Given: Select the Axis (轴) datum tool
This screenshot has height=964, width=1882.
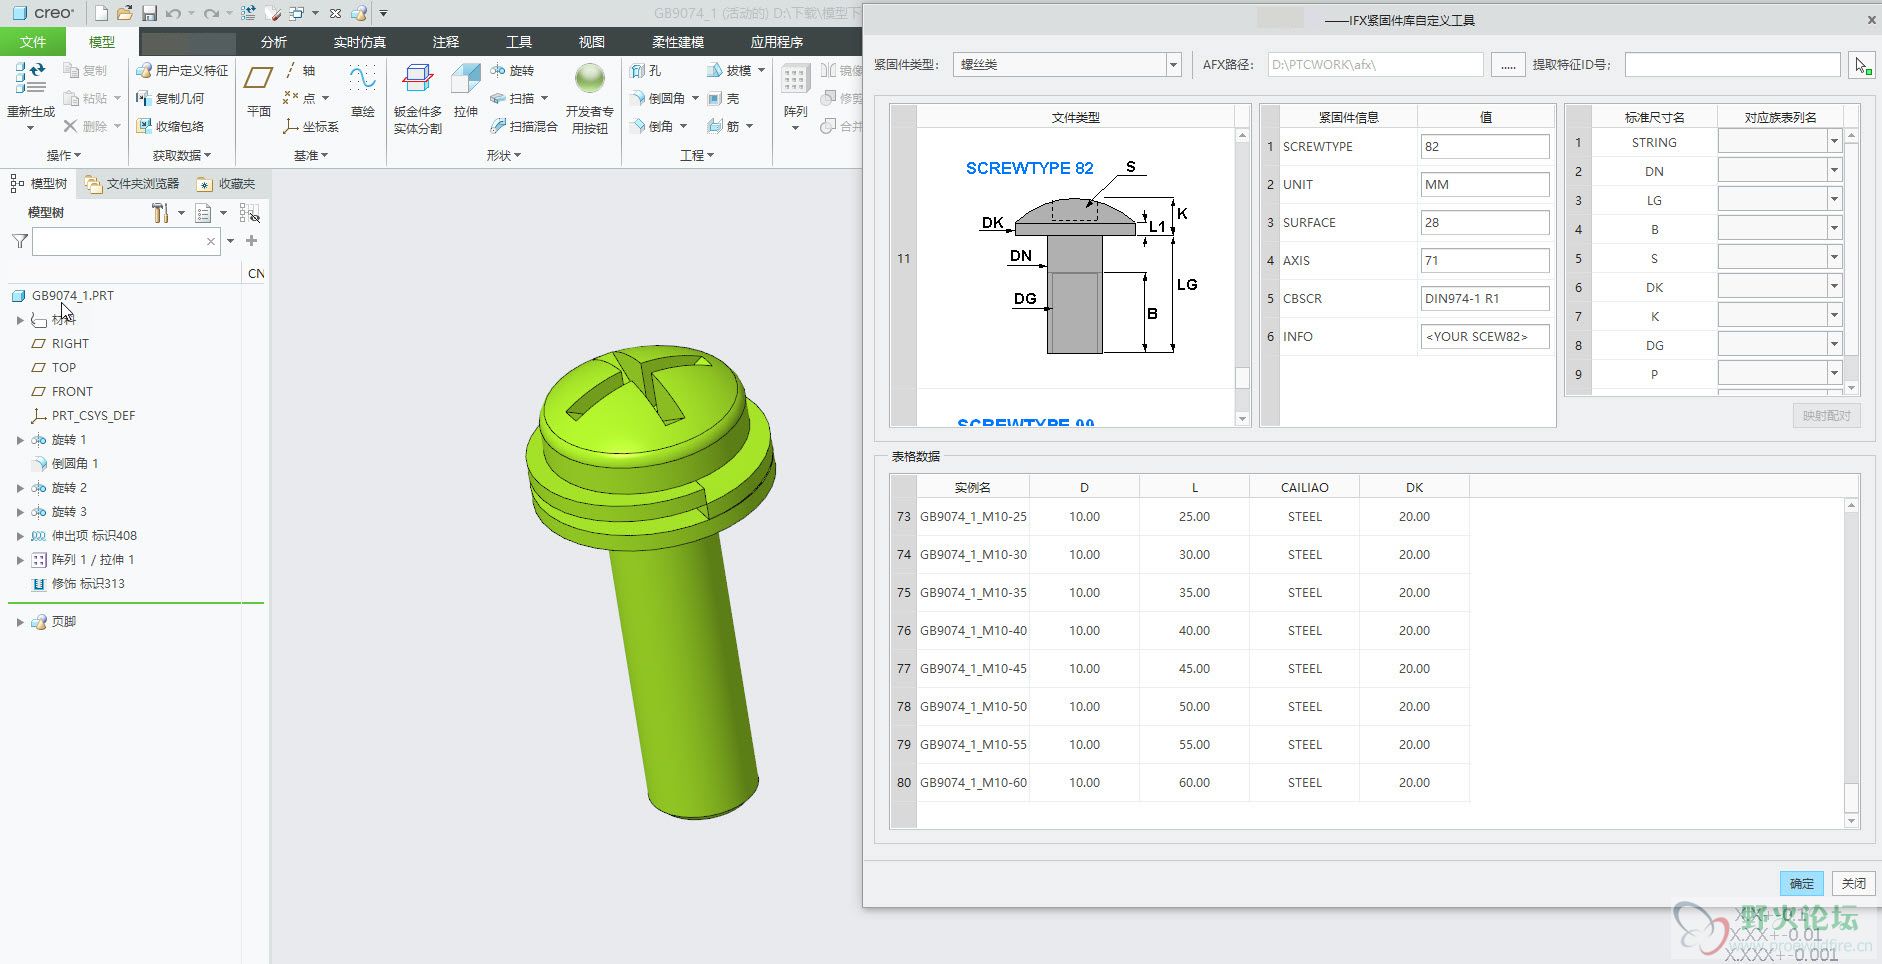Looking at the screenshot, I should tap(300, 70).
